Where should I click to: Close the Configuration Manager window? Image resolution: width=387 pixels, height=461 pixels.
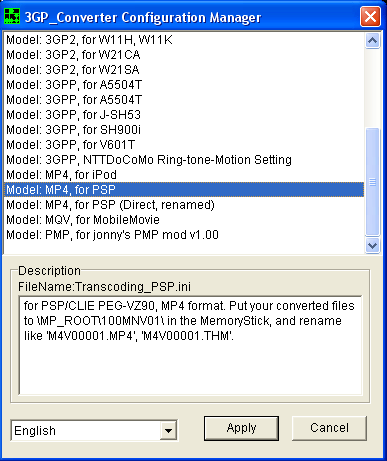pos(370,16)
